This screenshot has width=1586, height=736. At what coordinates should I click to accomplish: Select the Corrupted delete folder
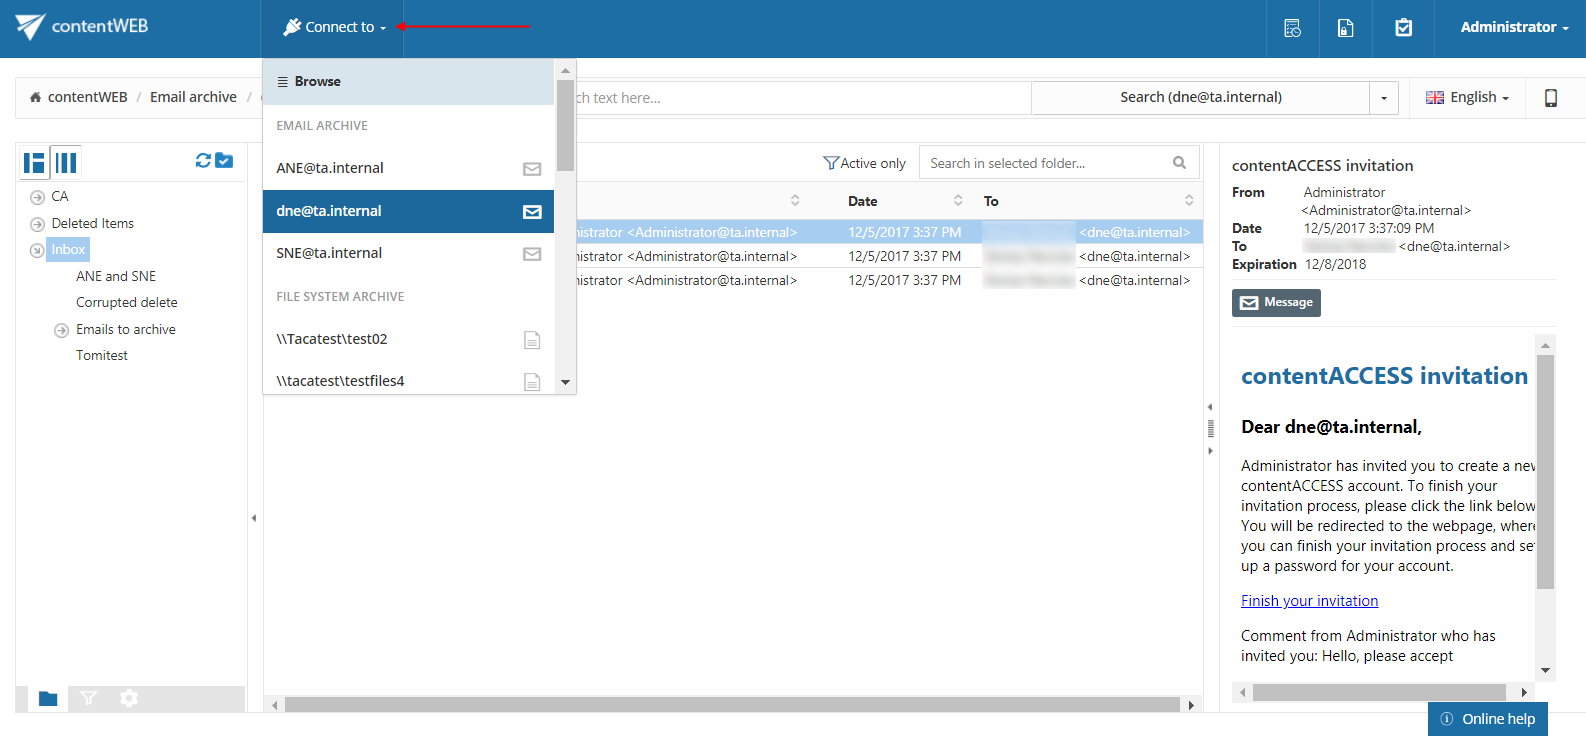tap(127, 303)
